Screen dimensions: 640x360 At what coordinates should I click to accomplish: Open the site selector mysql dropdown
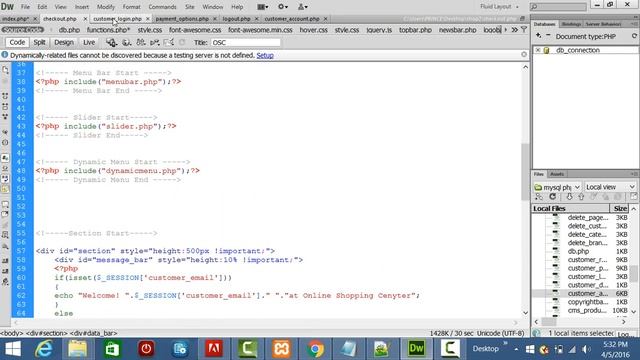[557, 187]
